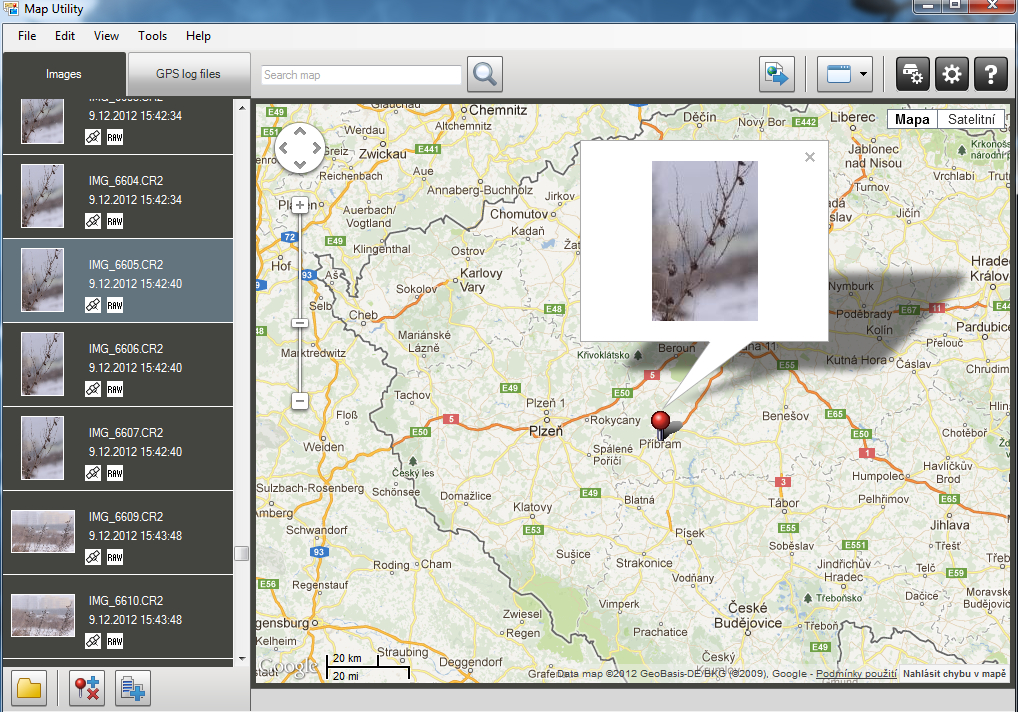This screenshot has width=1018, height=712.
Task: Expand the view mode dropdown arrow
Action: (x=863, y=74)
